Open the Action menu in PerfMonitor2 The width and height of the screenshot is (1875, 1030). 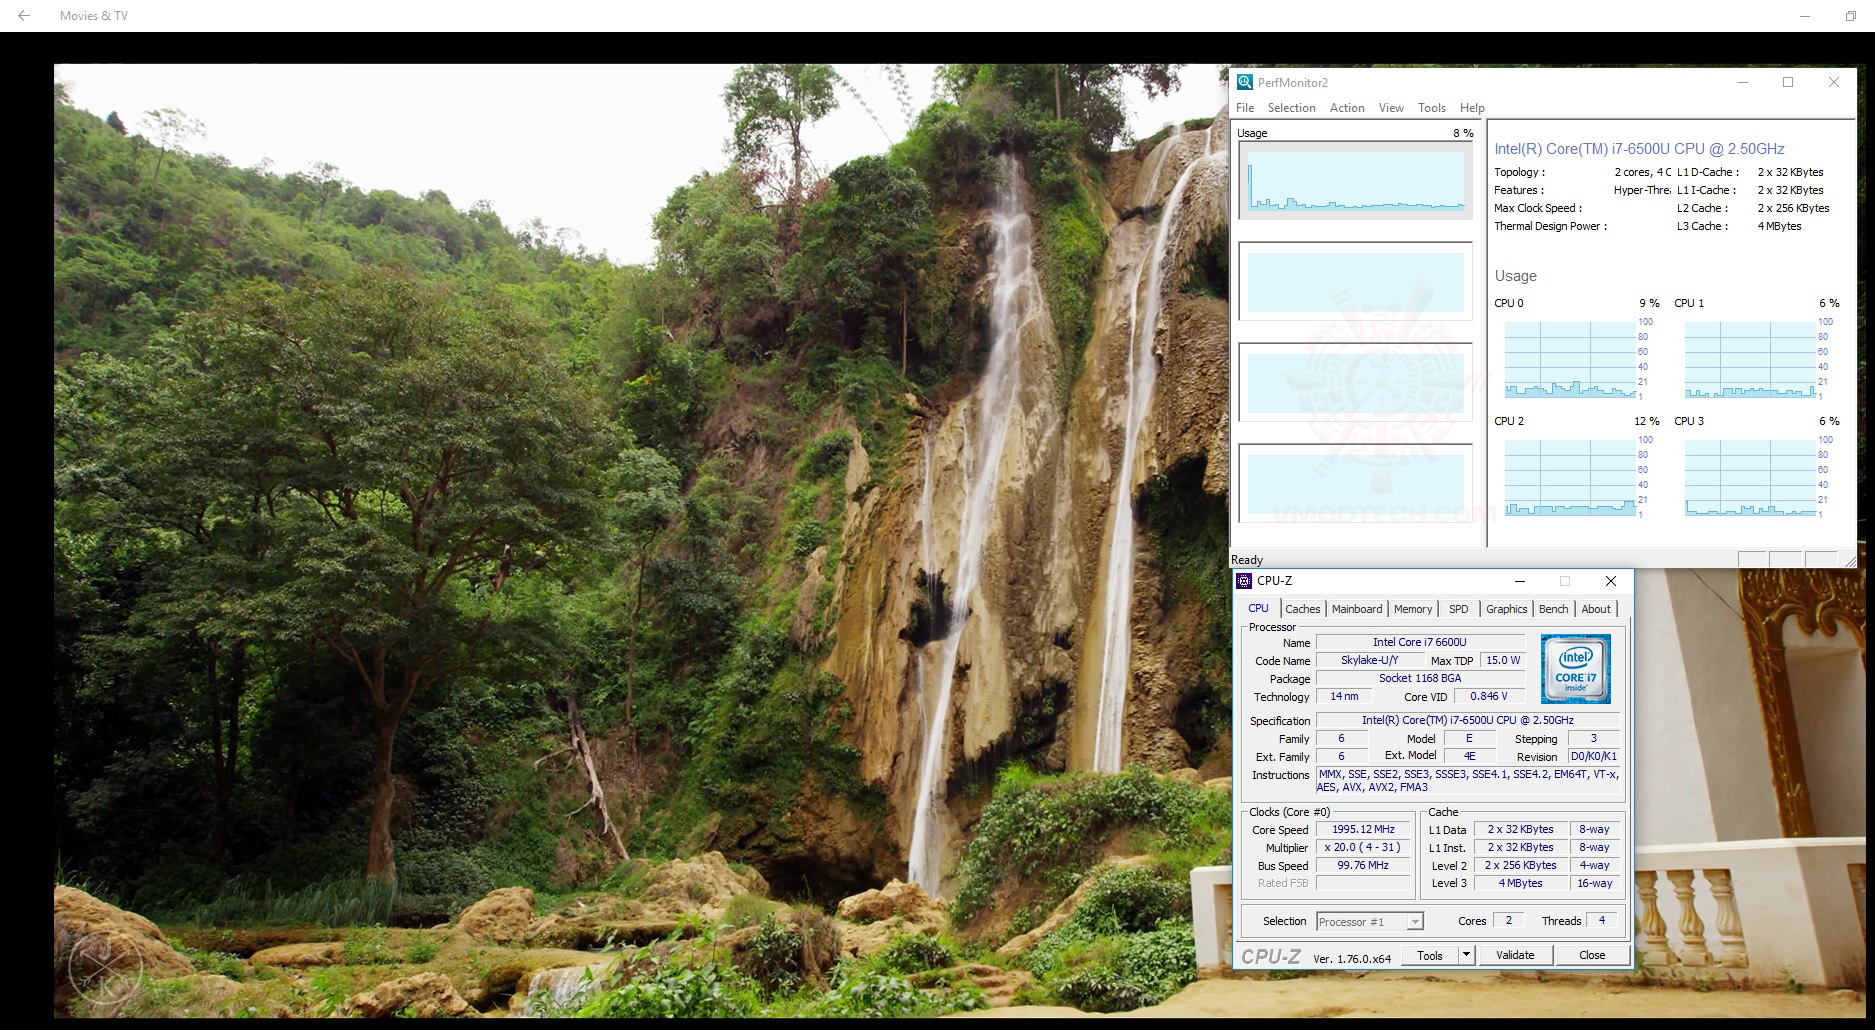pos(1347,108)
